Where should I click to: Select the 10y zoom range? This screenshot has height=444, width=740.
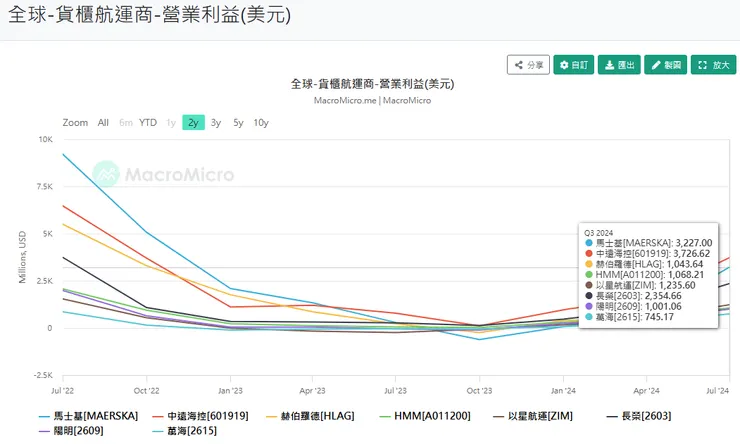tap(261, 123)
